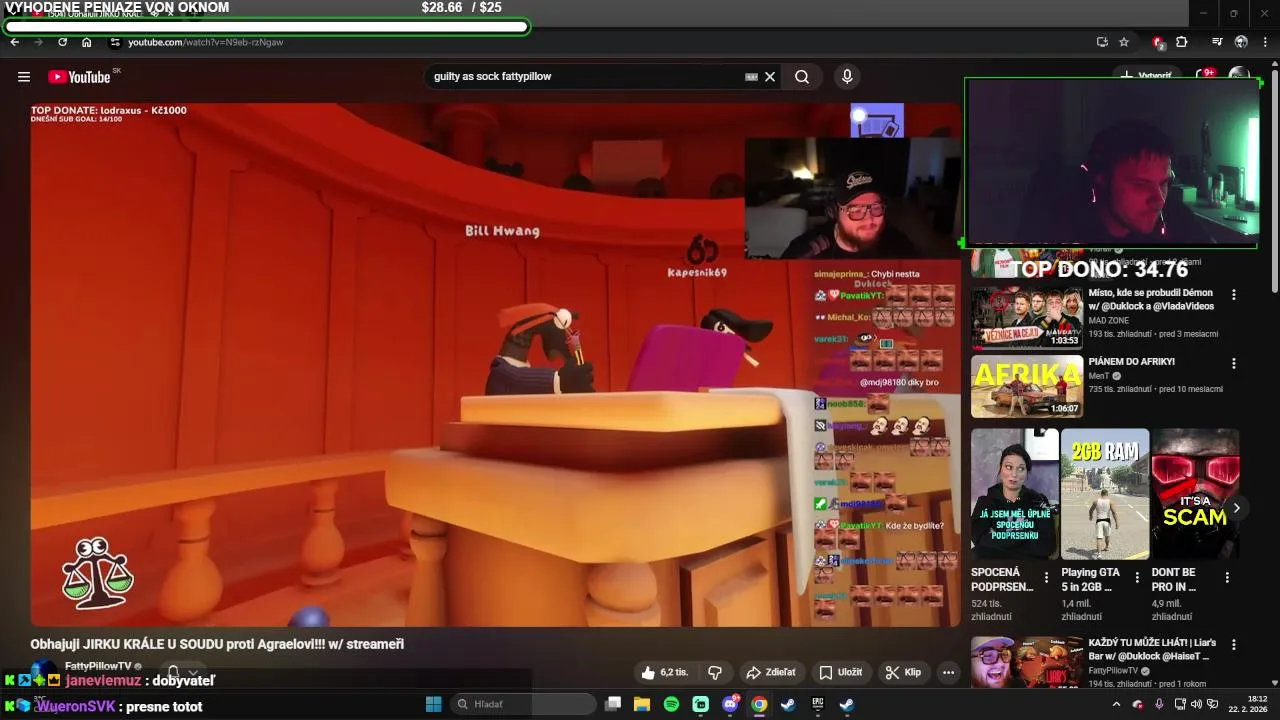Open options for PIÁNEM DO AFRIKY!
This screenshot has height=720, width=1280.
(1234, 364)
